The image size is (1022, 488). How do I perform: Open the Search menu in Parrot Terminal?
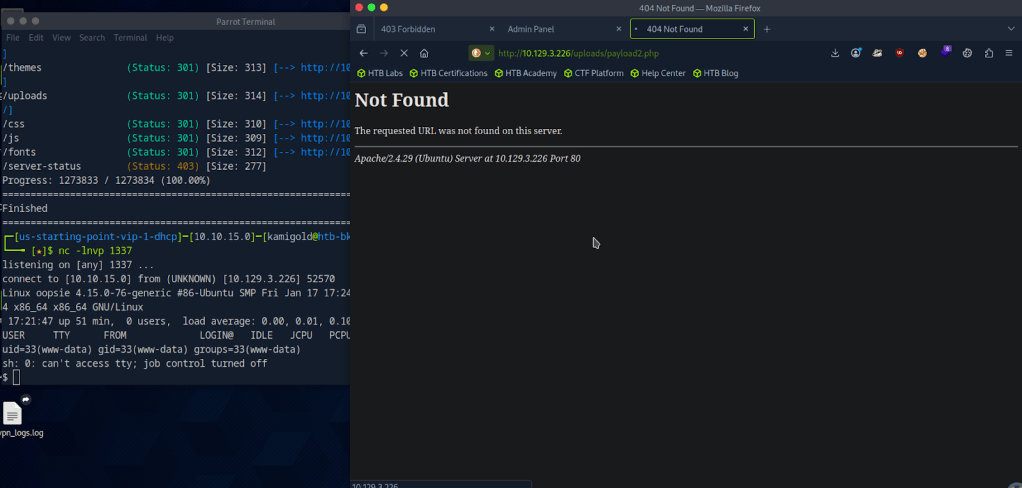point(92,38)
